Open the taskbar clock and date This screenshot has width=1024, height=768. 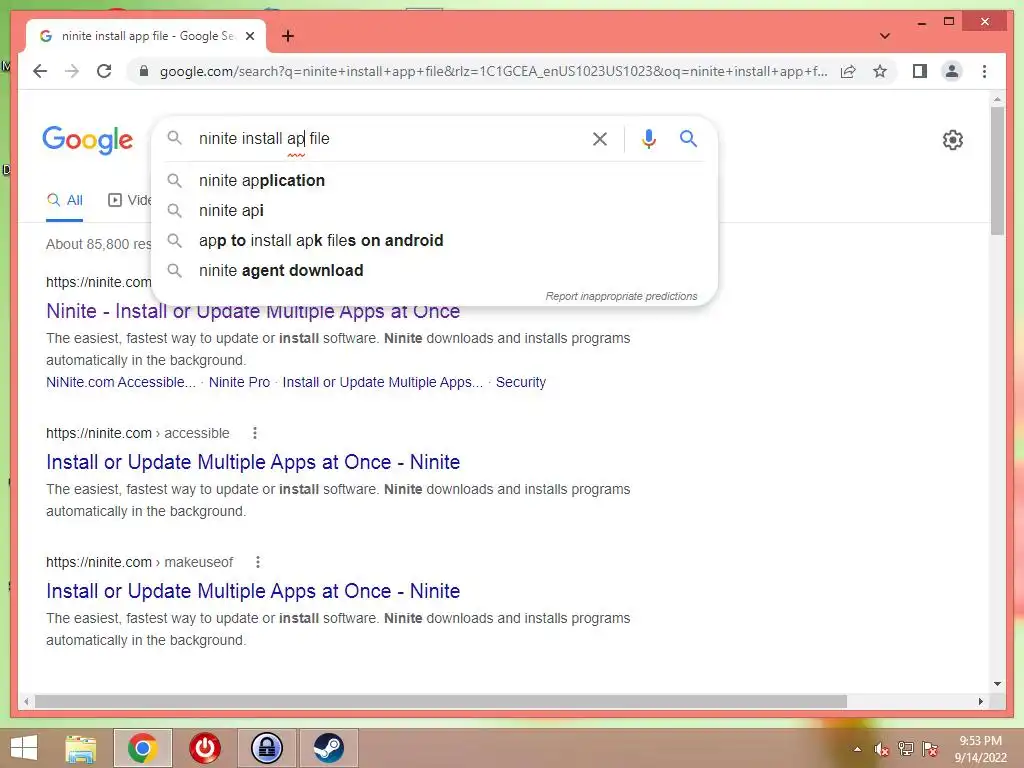[x=980, y=749]
